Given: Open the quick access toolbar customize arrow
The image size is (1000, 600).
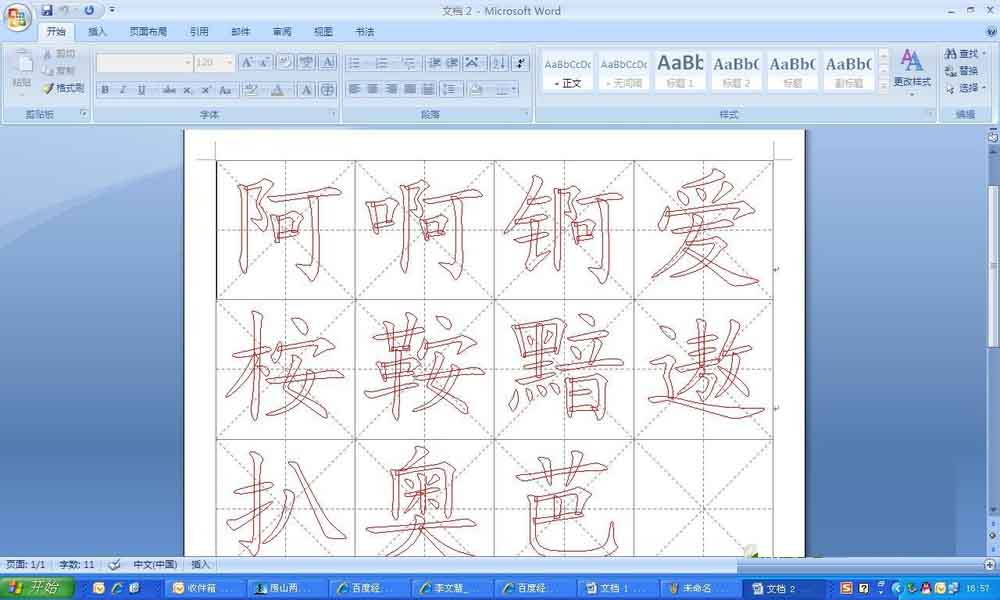Looking at the screenshot, I should pos(112,10).
